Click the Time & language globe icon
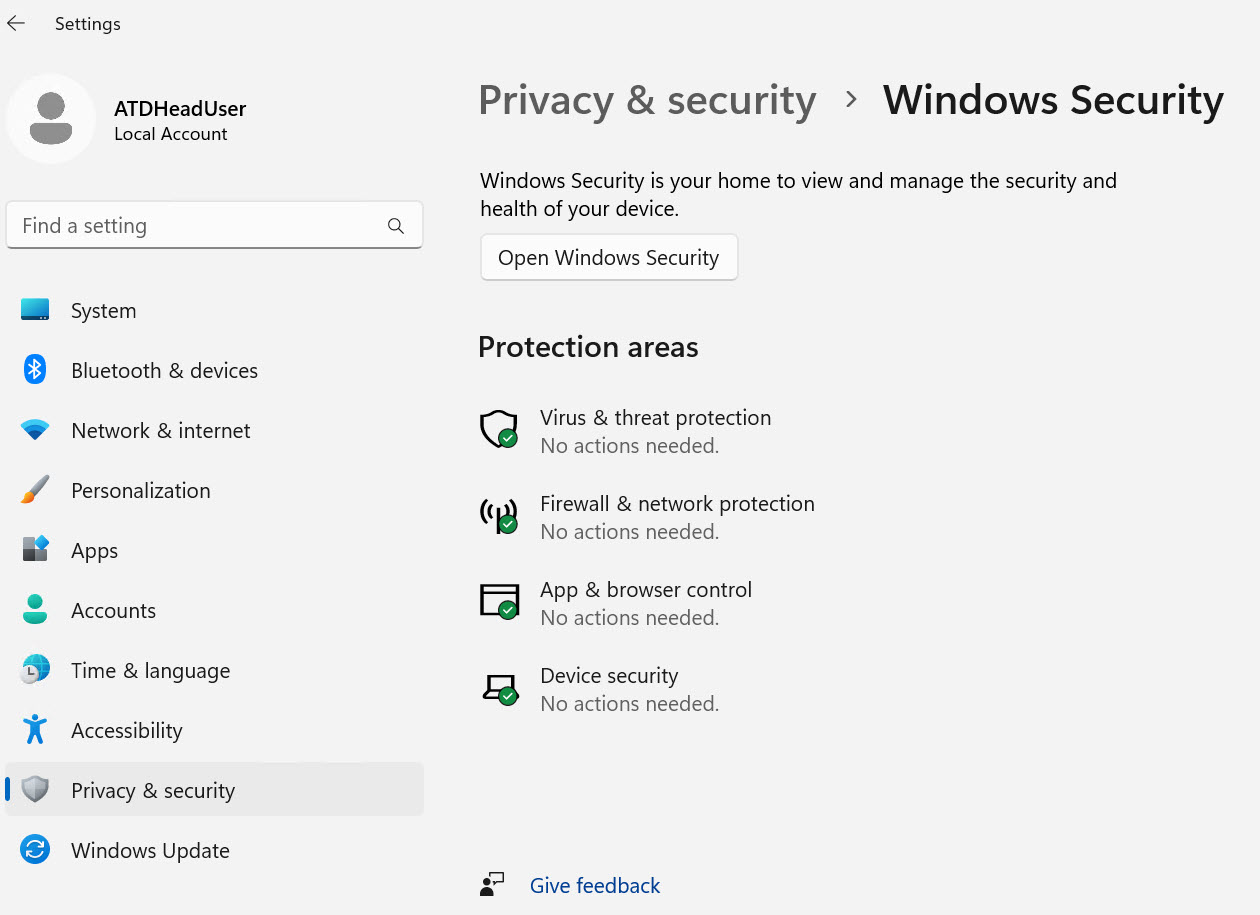The height and width of the screenshot is (915, 1260). 35,670
